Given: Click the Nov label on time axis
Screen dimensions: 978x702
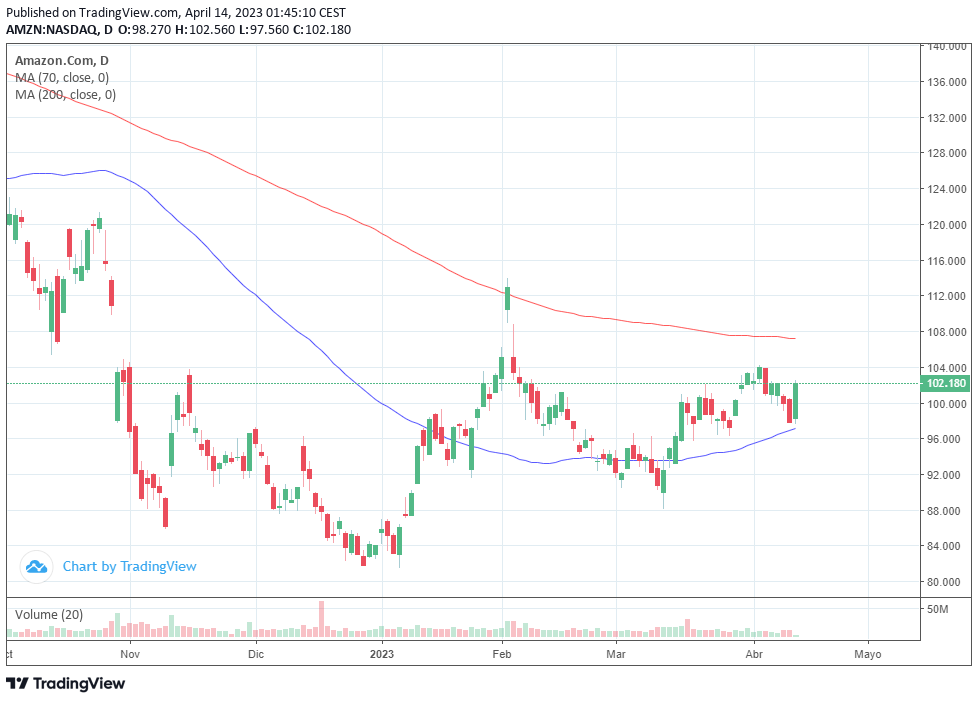Looking at the screenshot, I should pyautogui.click(x=130, y=654).
